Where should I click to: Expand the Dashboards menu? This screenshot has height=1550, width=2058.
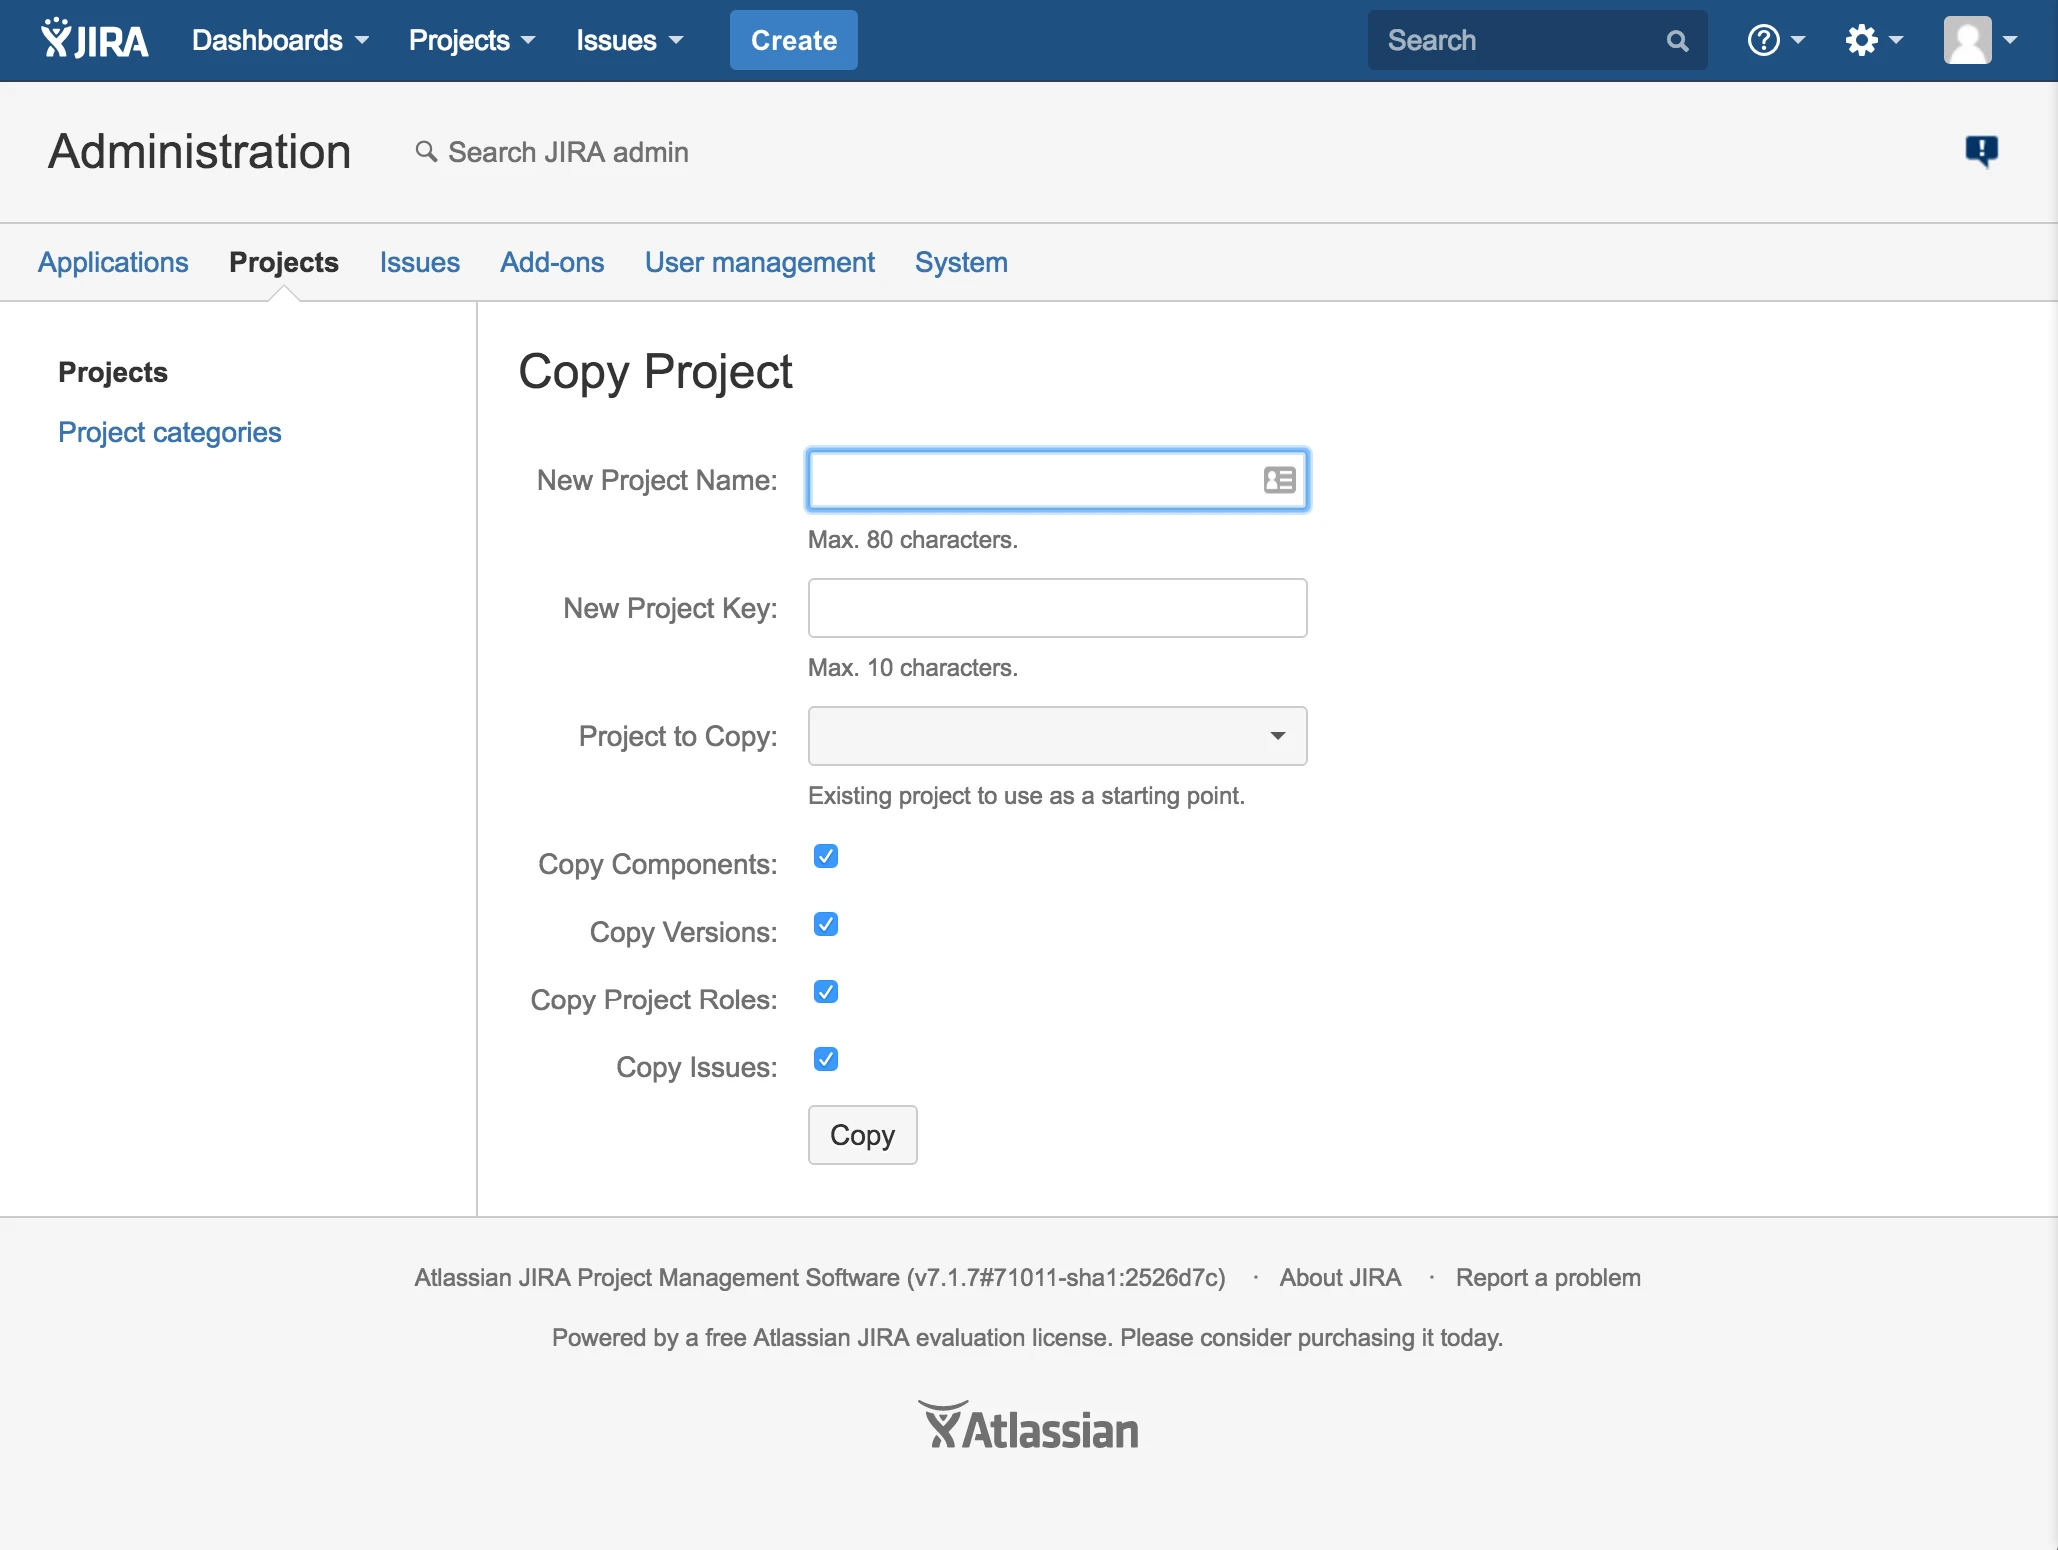point(280,40)
